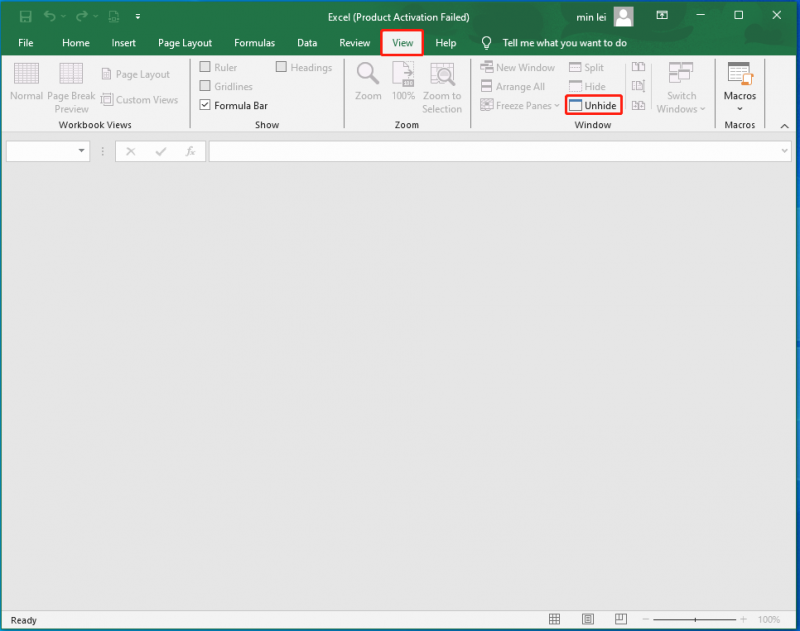Viewport: 800px width, 631px height.
Task: Click the Unhide window button
Action: 593,105
